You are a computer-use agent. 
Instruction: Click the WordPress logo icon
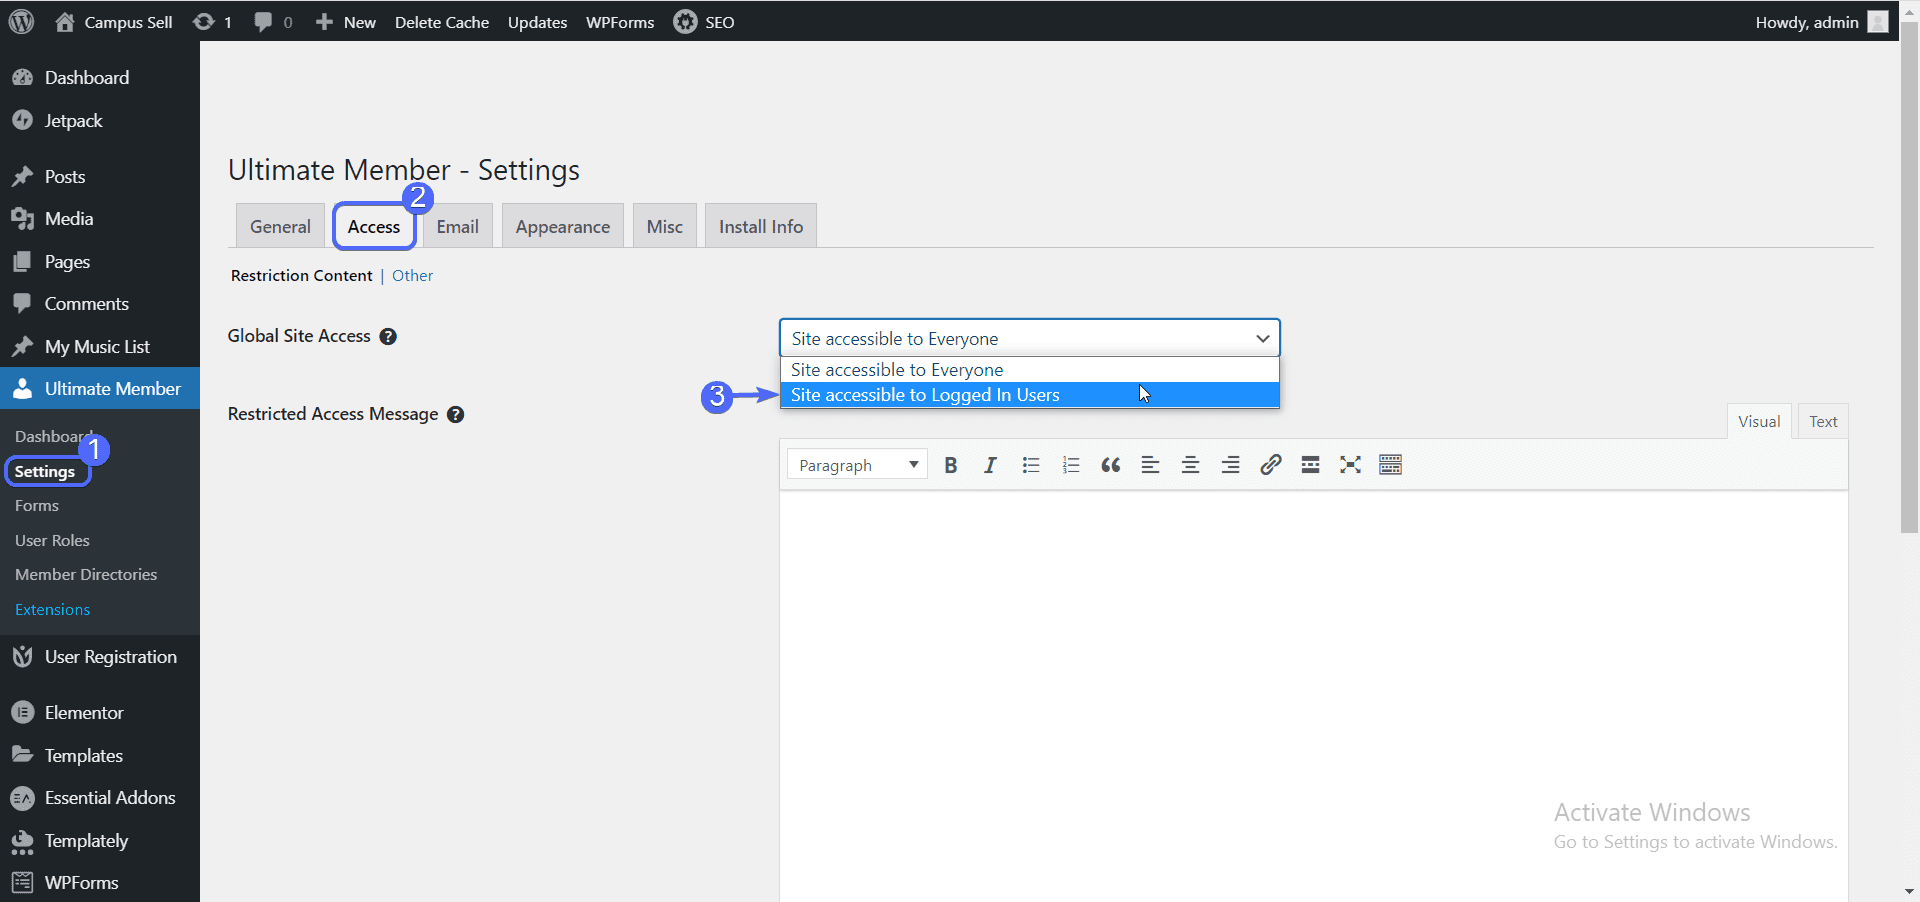click(22, 22)
